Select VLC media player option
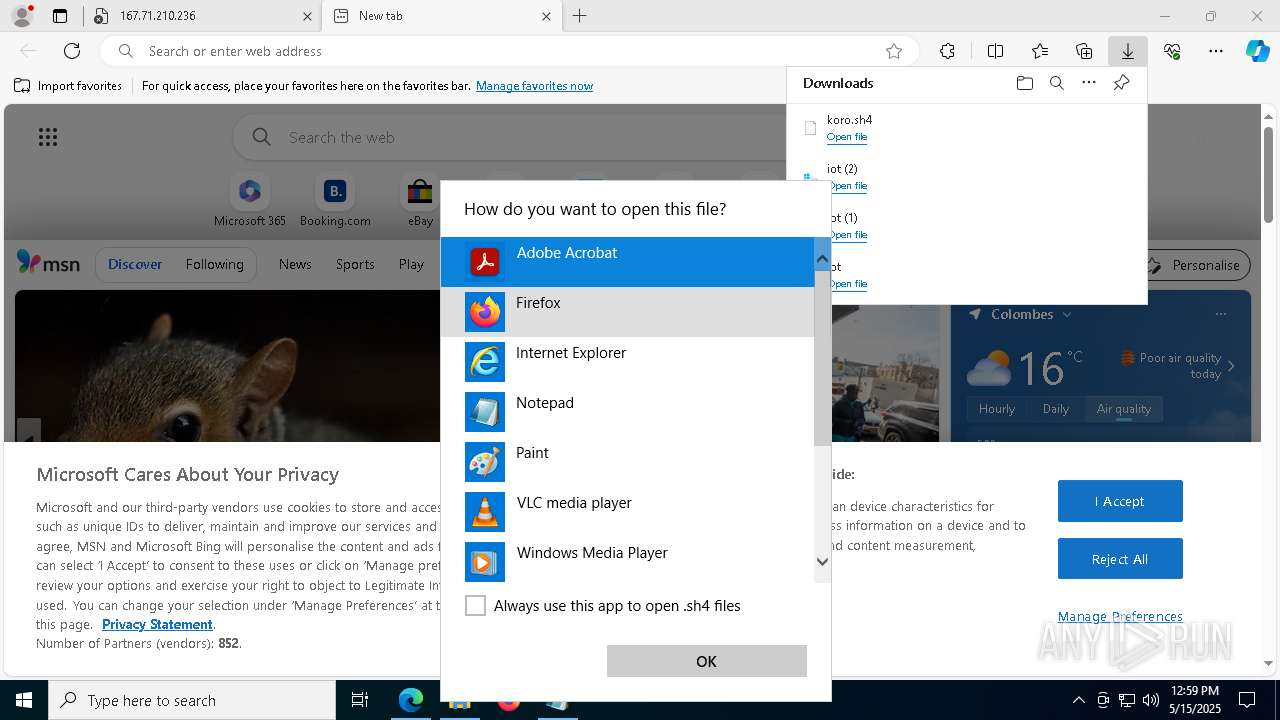This screenshot has width=1280, height=720. (x=627, y=512)
